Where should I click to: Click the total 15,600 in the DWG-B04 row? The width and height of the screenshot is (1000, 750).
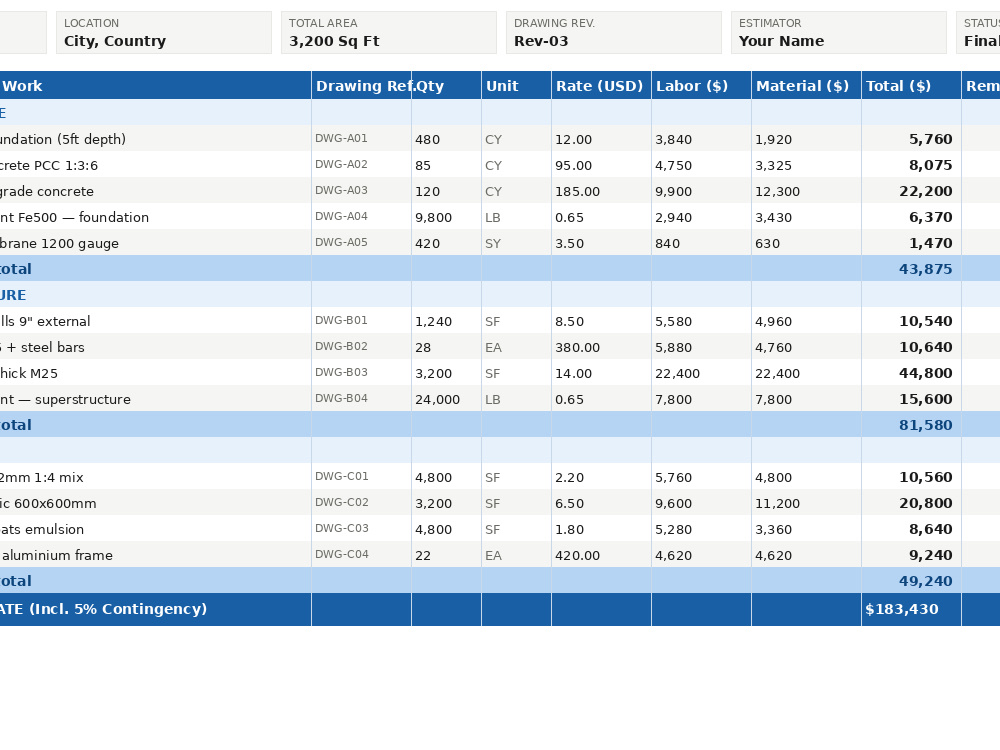(925, 399)
